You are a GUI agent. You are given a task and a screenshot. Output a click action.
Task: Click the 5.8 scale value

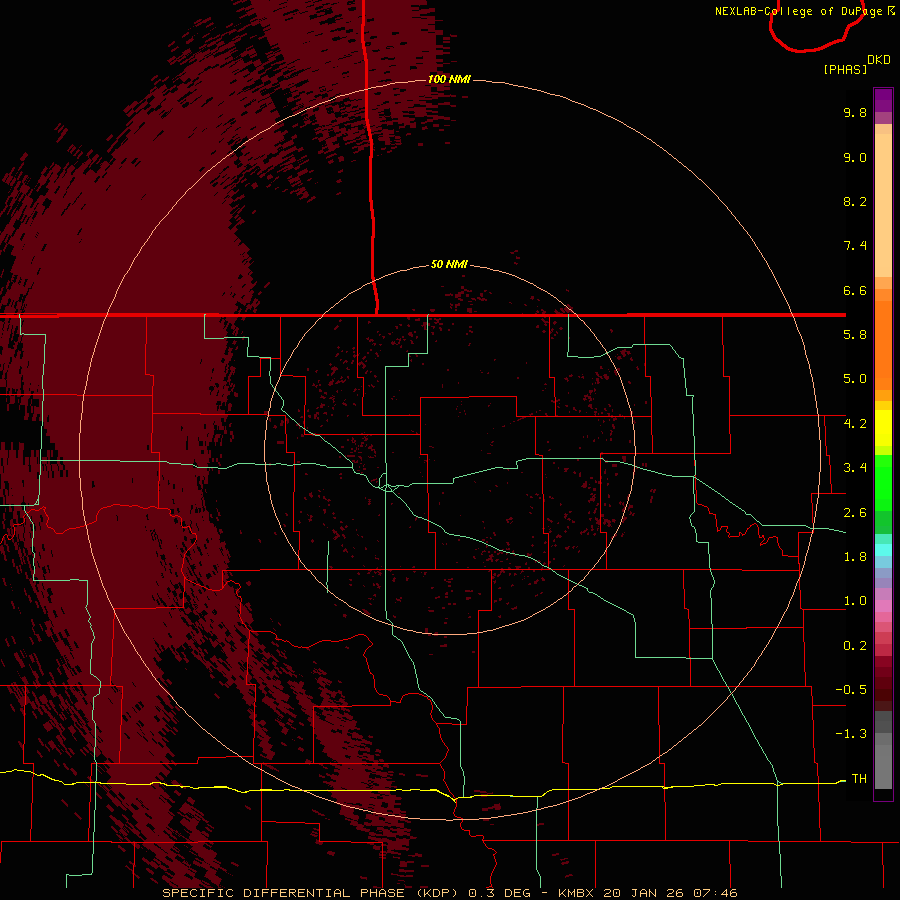855,335
